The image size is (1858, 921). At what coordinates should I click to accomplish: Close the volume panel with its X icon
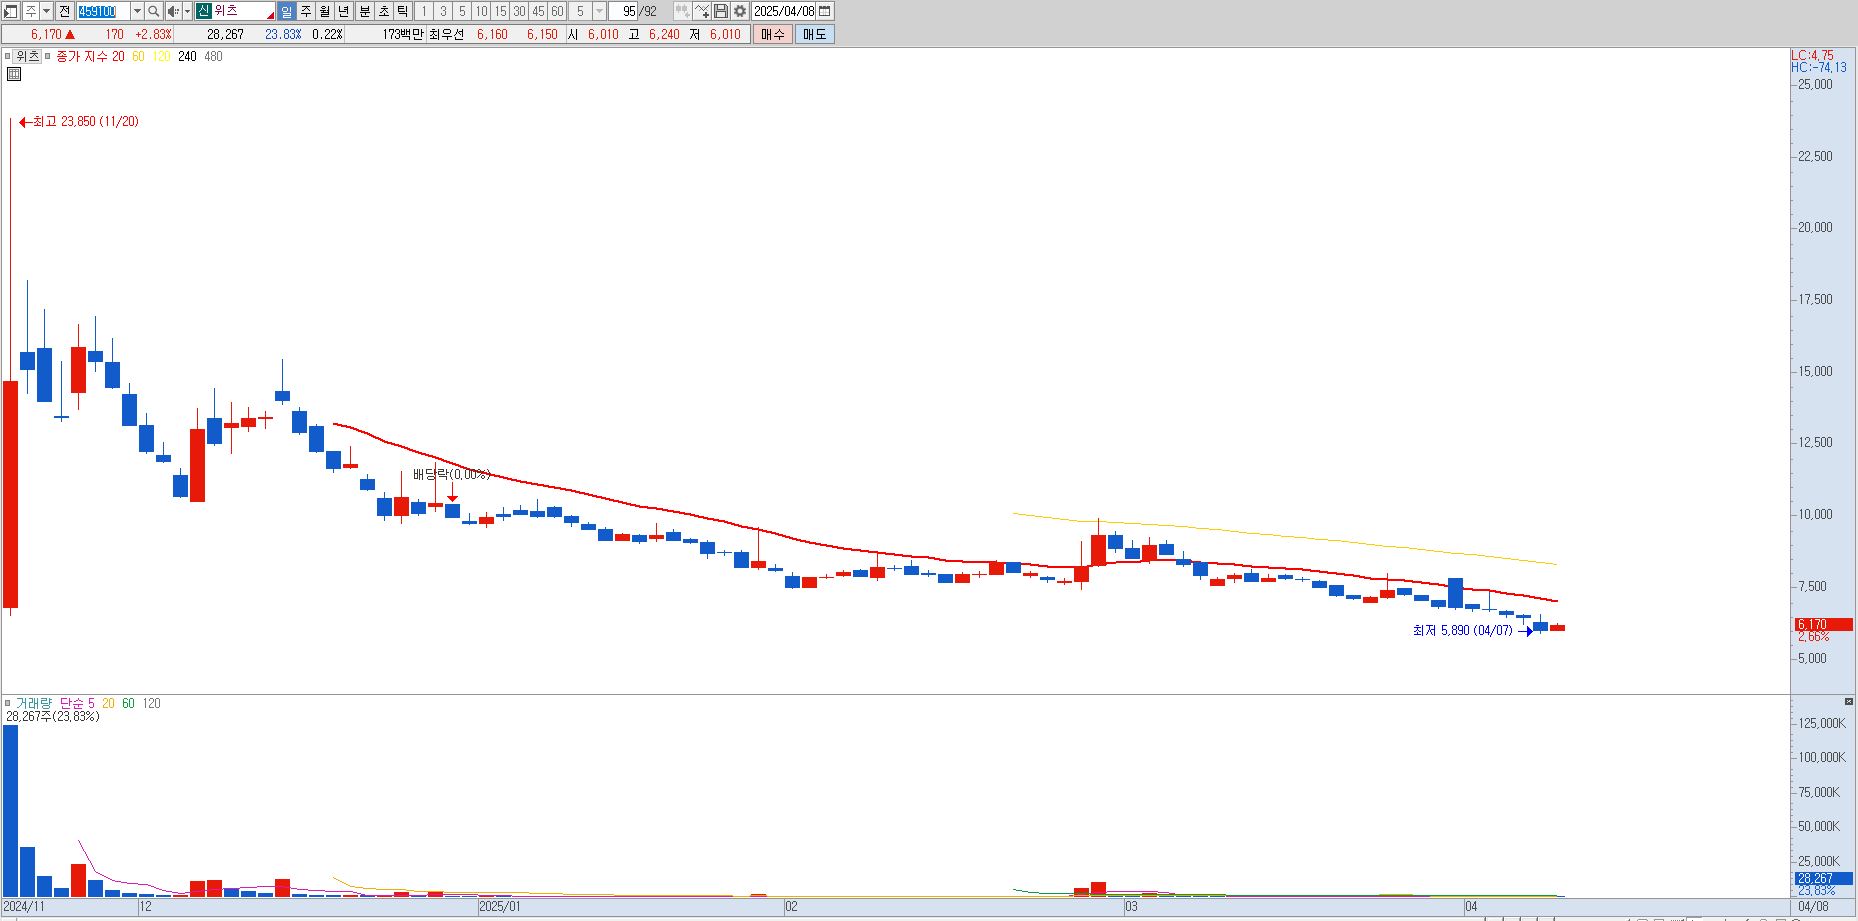coord(1849,702)
